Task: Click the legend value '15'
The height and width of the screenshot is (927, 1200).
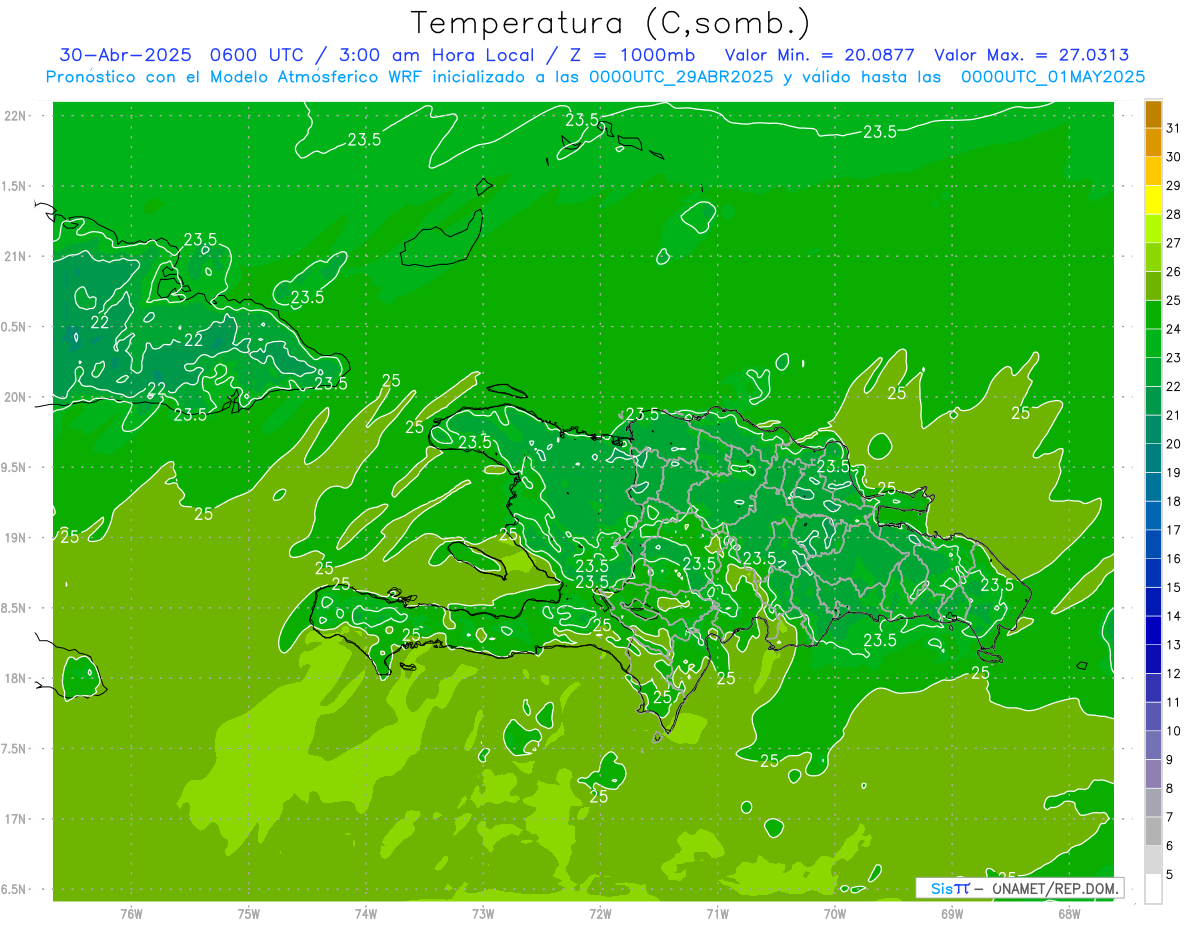Action: [1173, 587]
